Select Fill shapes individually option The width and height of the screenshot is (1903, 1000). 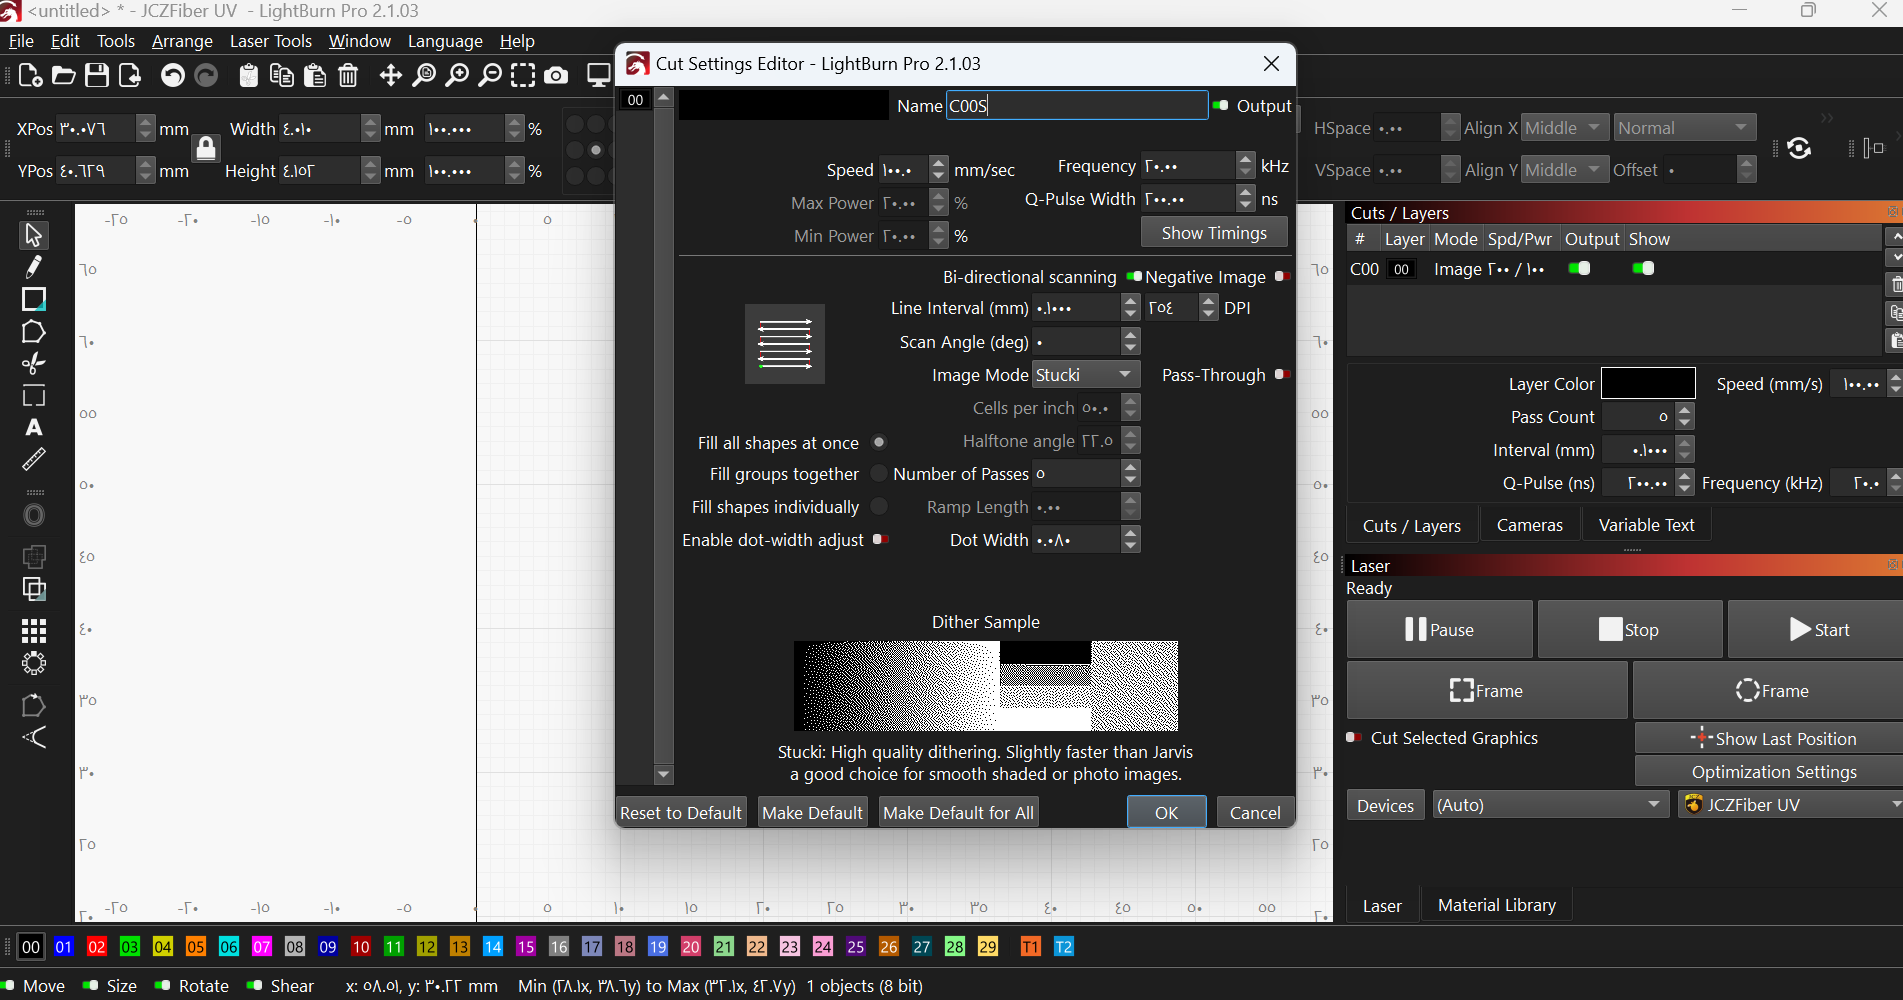coord(879,506)
